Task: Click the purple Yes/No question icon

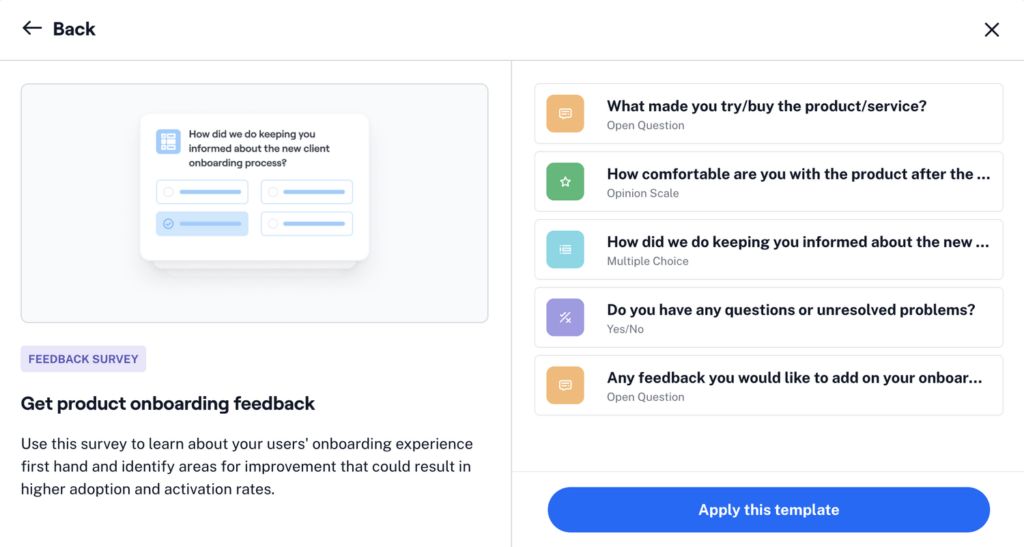Action: (x=565, y=318)
